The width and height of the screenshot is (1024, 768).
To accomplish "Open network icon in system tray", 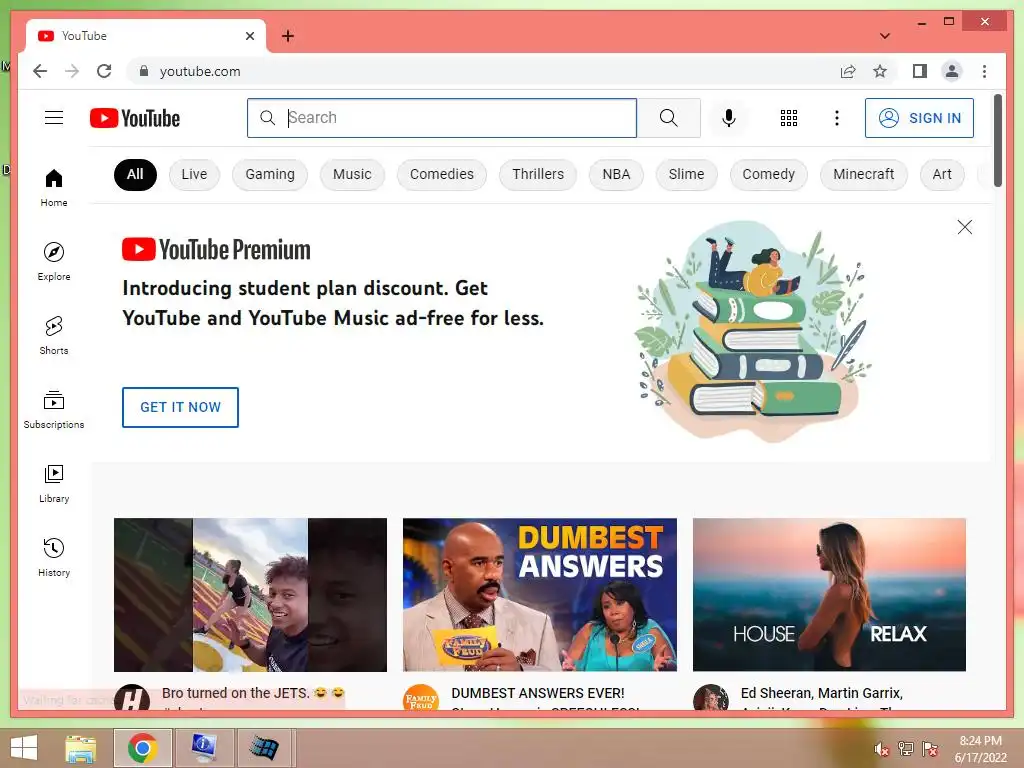I will point(905,749).
